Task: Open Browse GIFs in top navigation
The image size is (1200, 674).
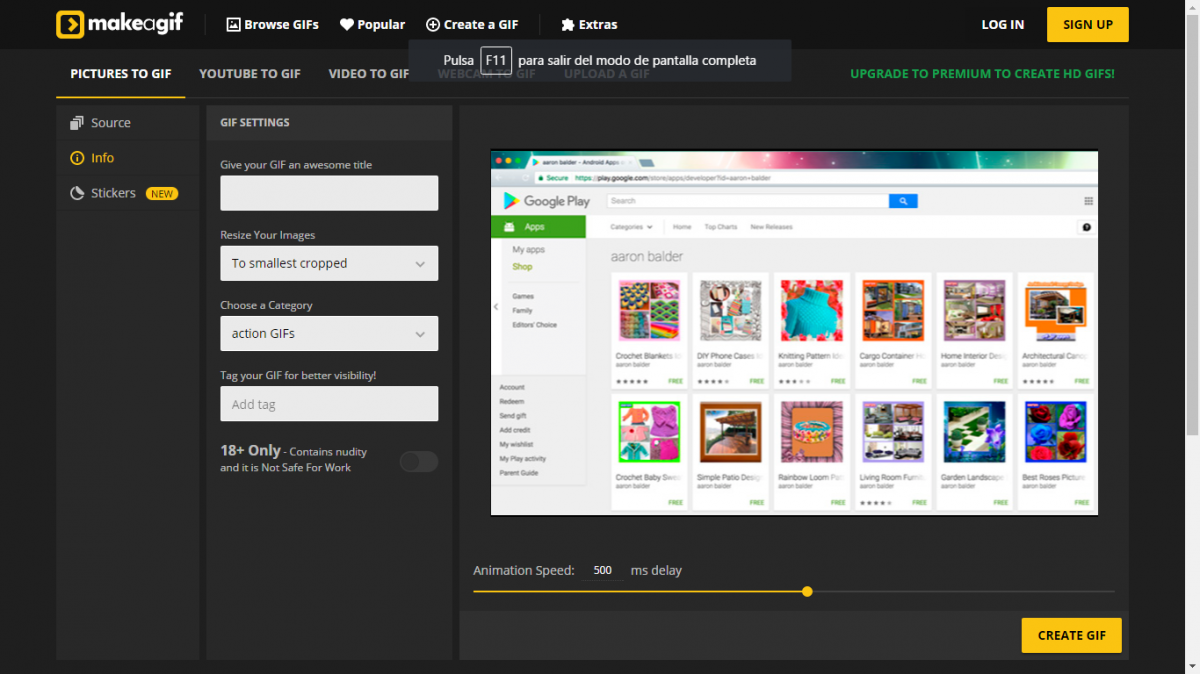Action: [273, 24]
